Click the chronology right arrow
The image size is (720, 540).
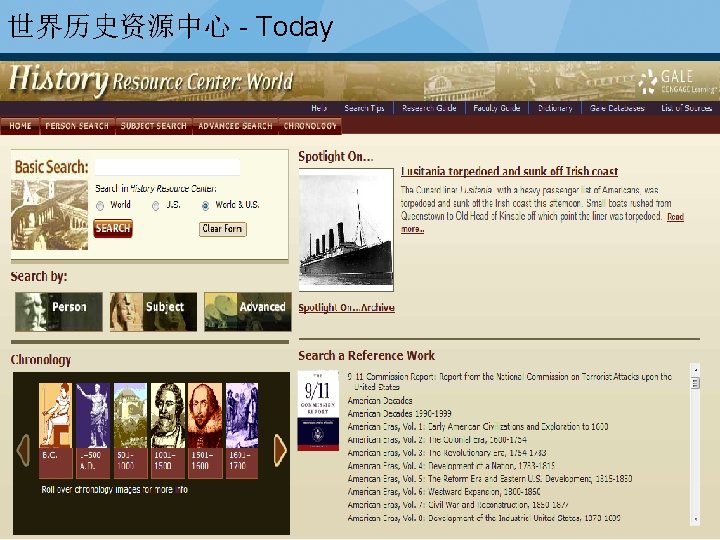(280, 450)
